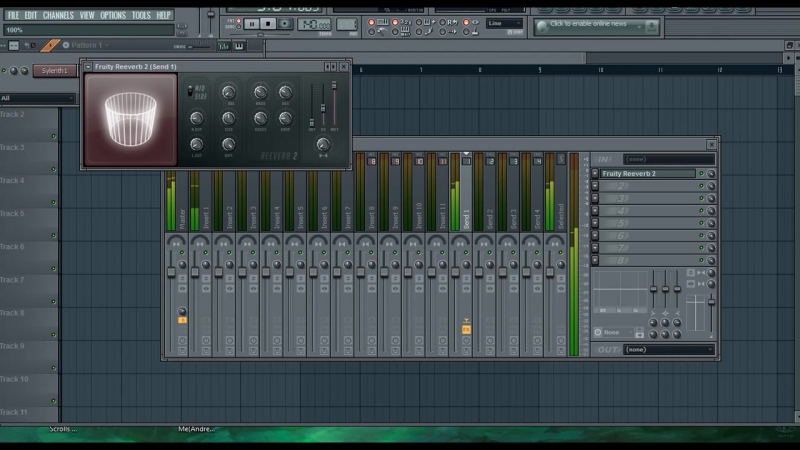This screenshot has height=450, width=800.
Task: Click the DRY slider in Reeverb 2
Action: 312,123
